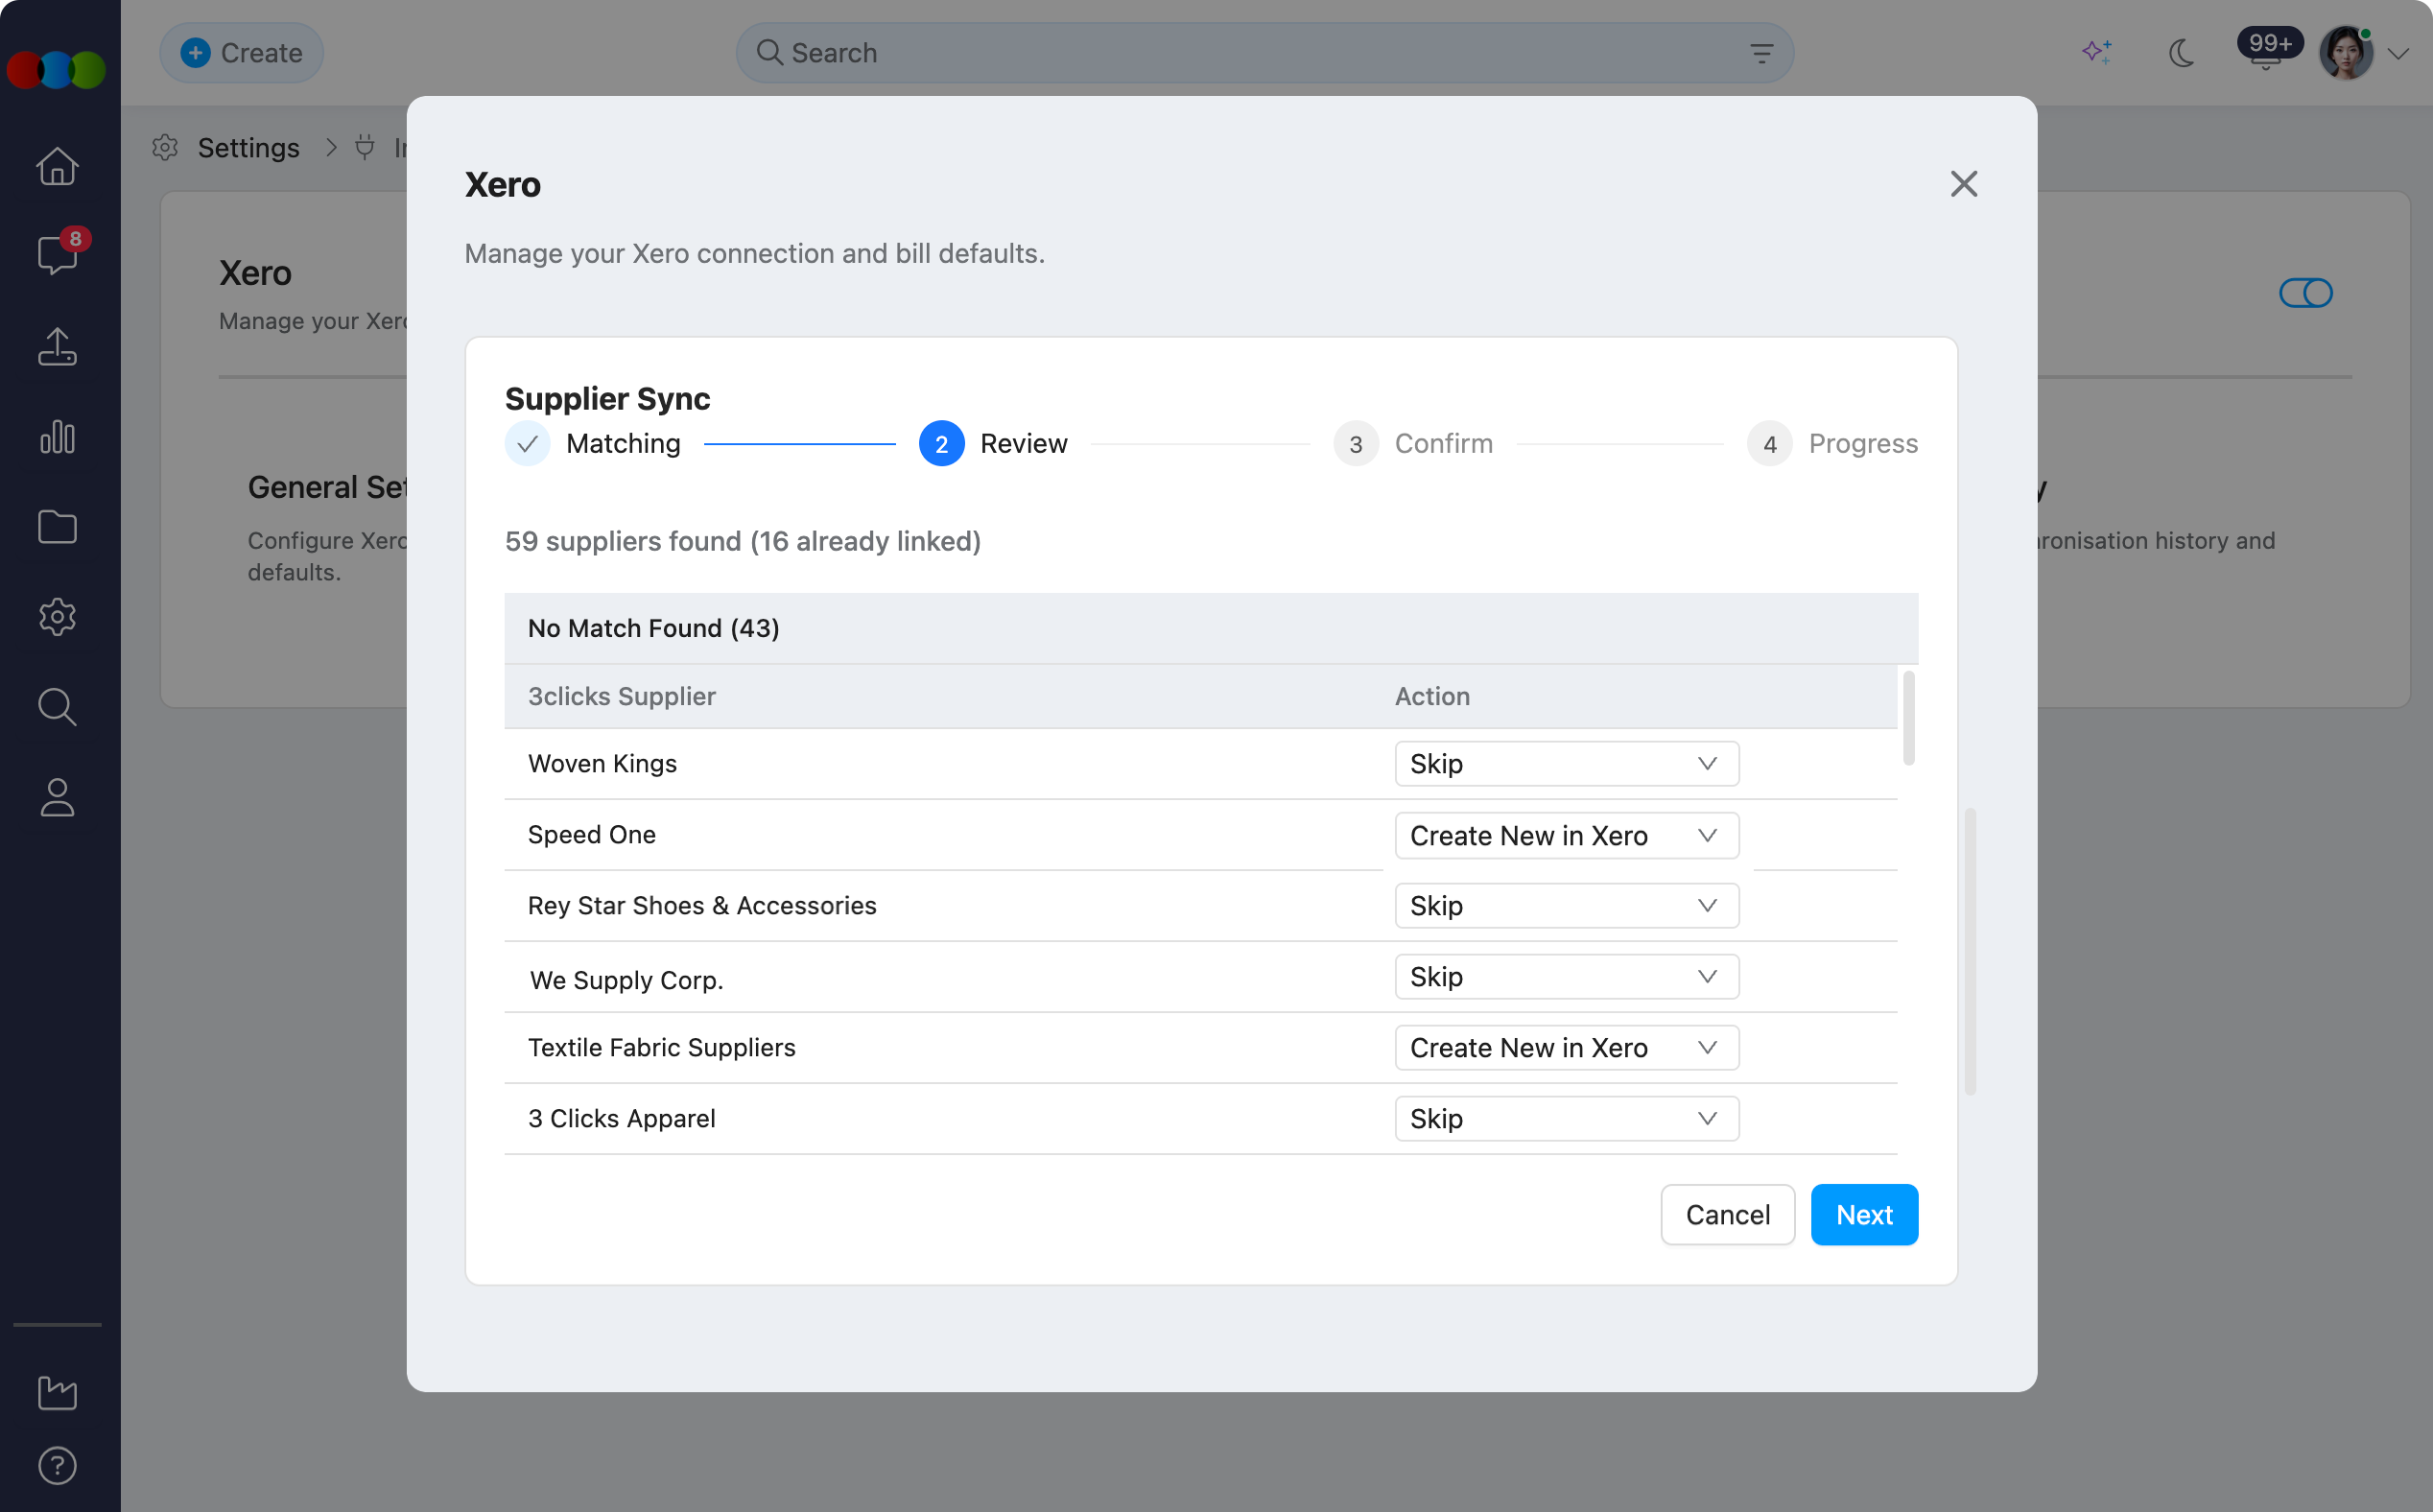Toggle dark mode moon icon

[2181, 52]
